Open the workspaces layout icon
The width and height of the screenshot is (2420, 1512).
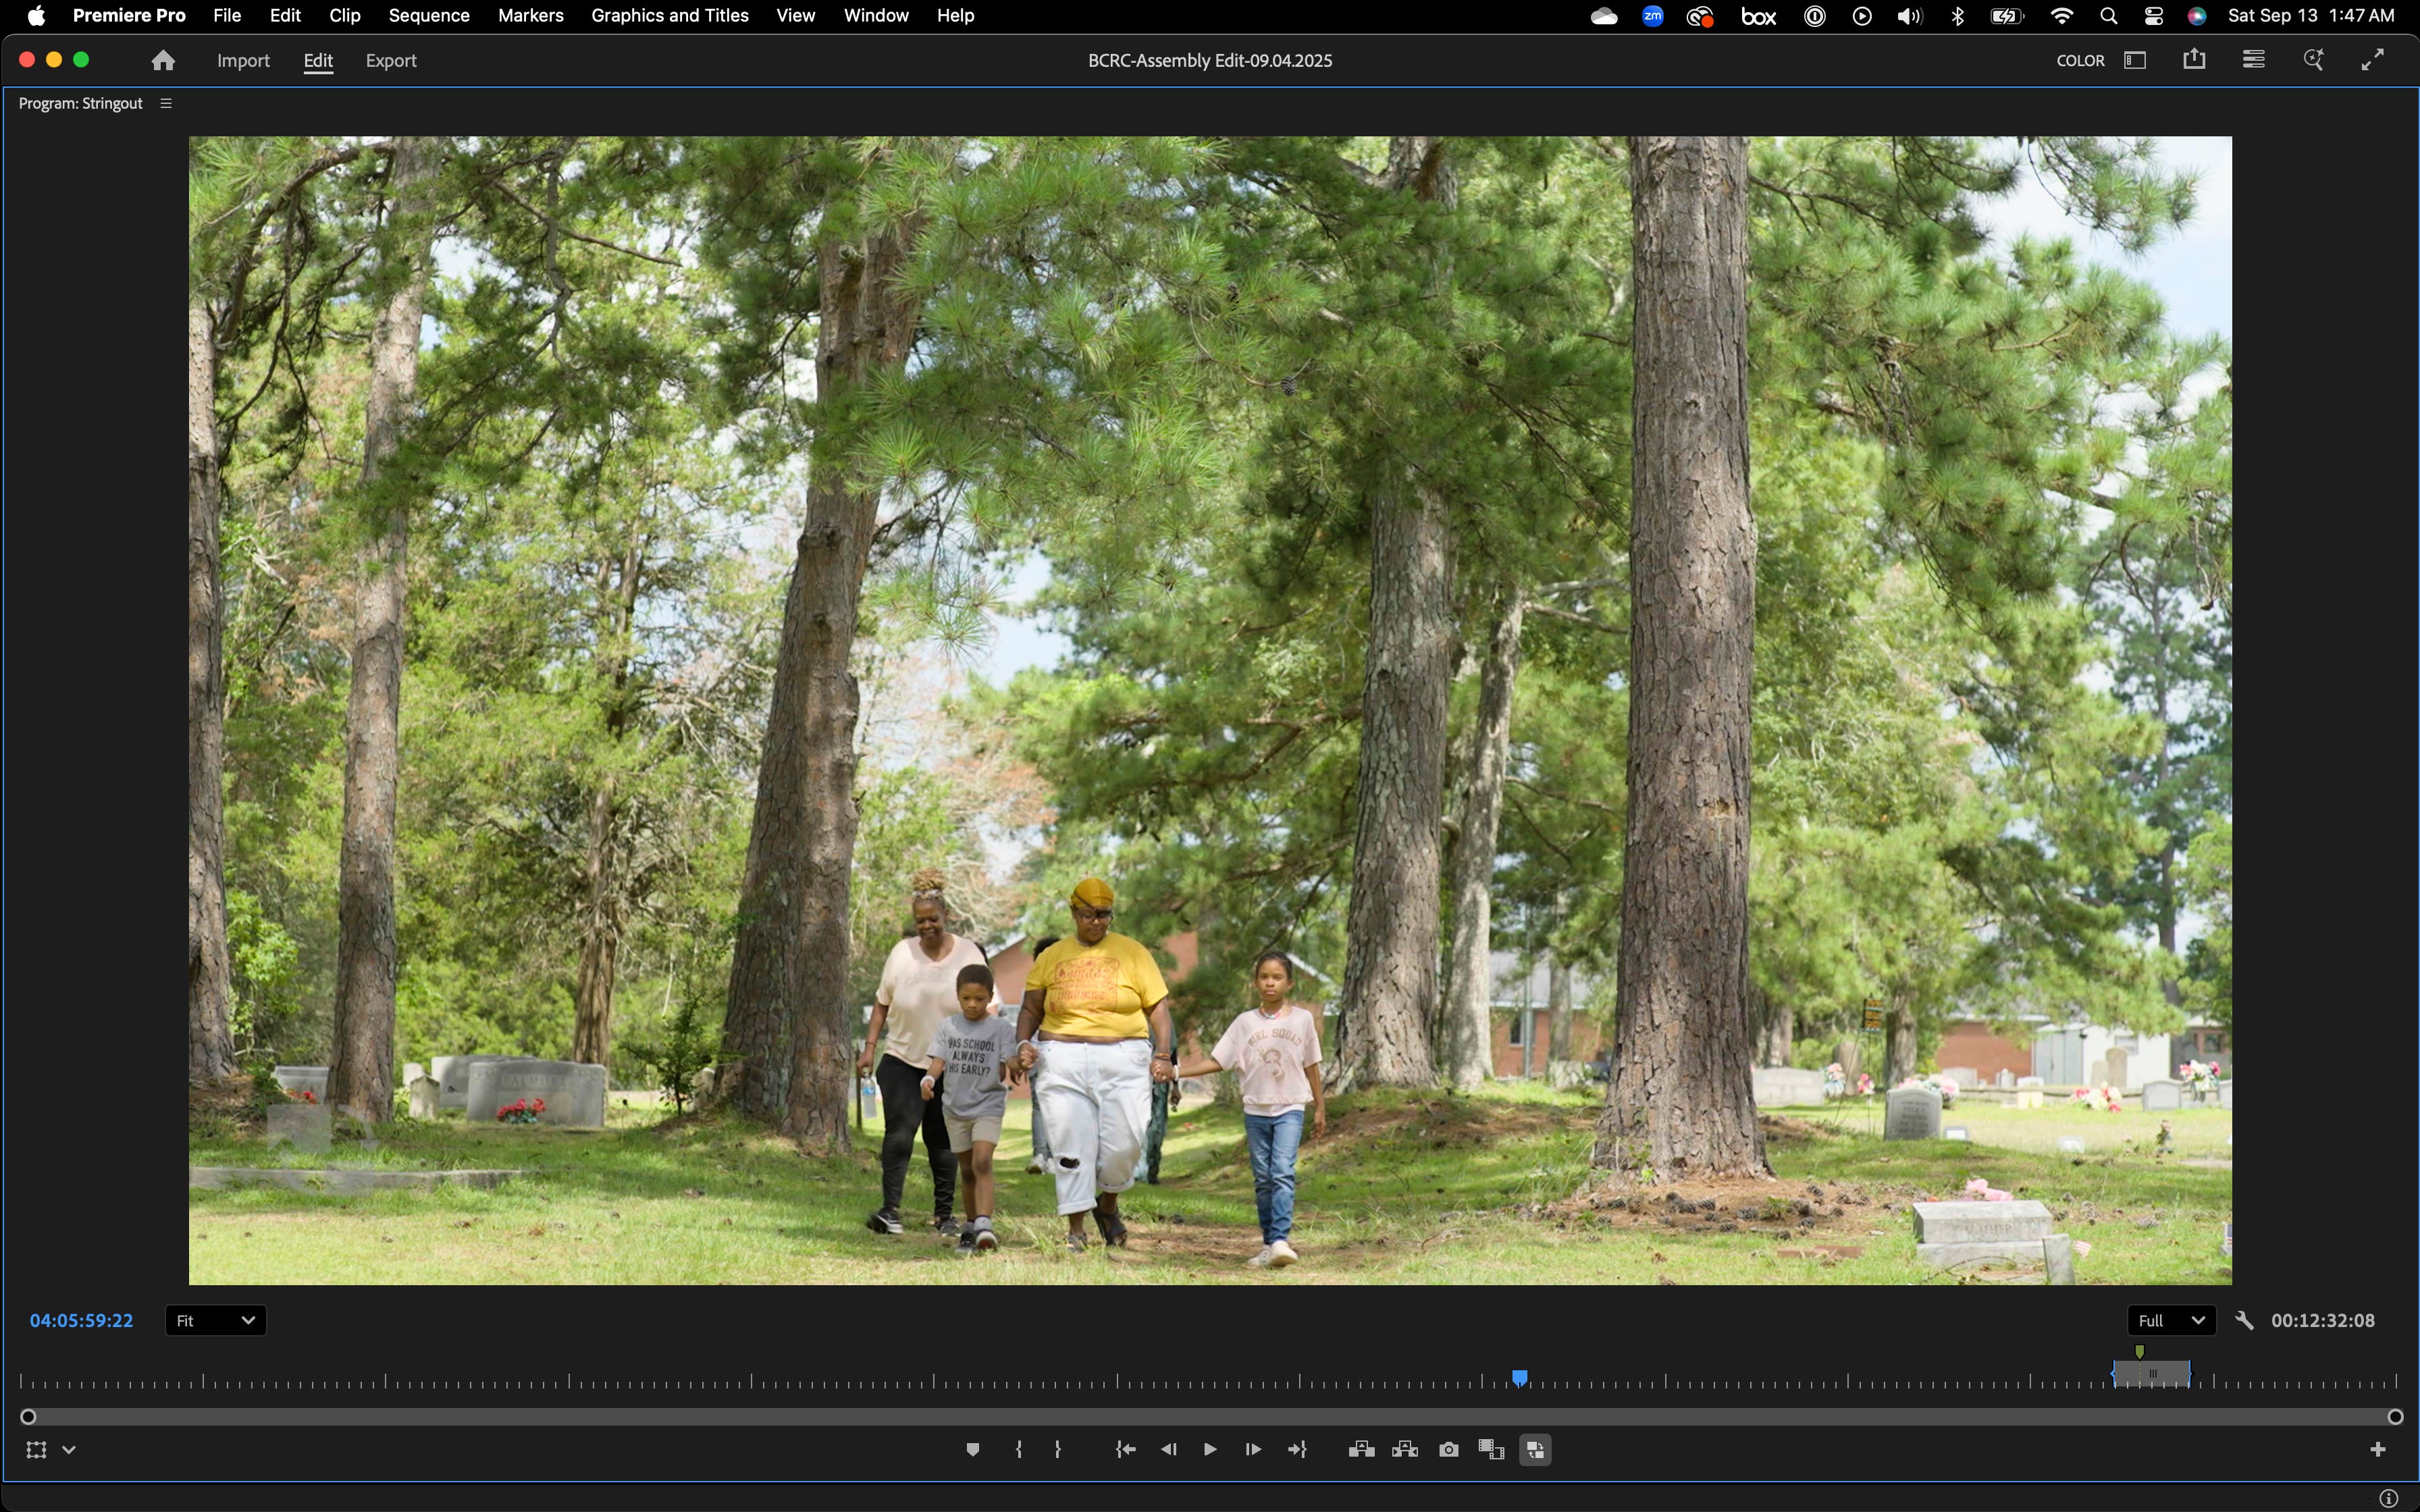pyautogui.click(x=2135, y=60)
